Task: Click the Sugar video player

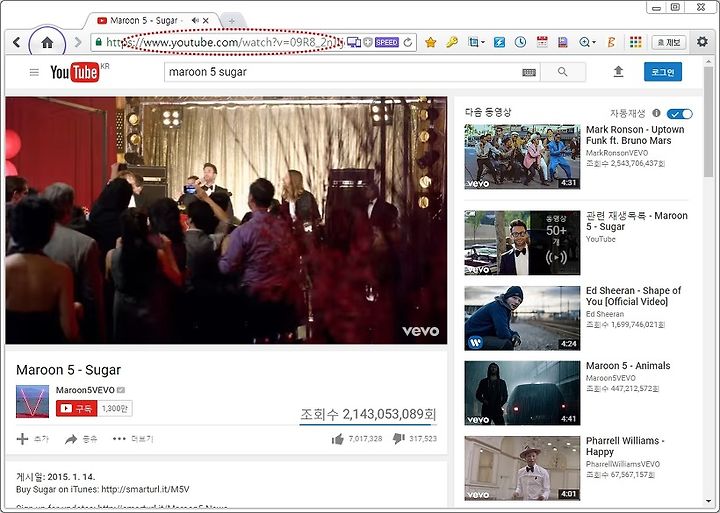Action: click(226, 220)
